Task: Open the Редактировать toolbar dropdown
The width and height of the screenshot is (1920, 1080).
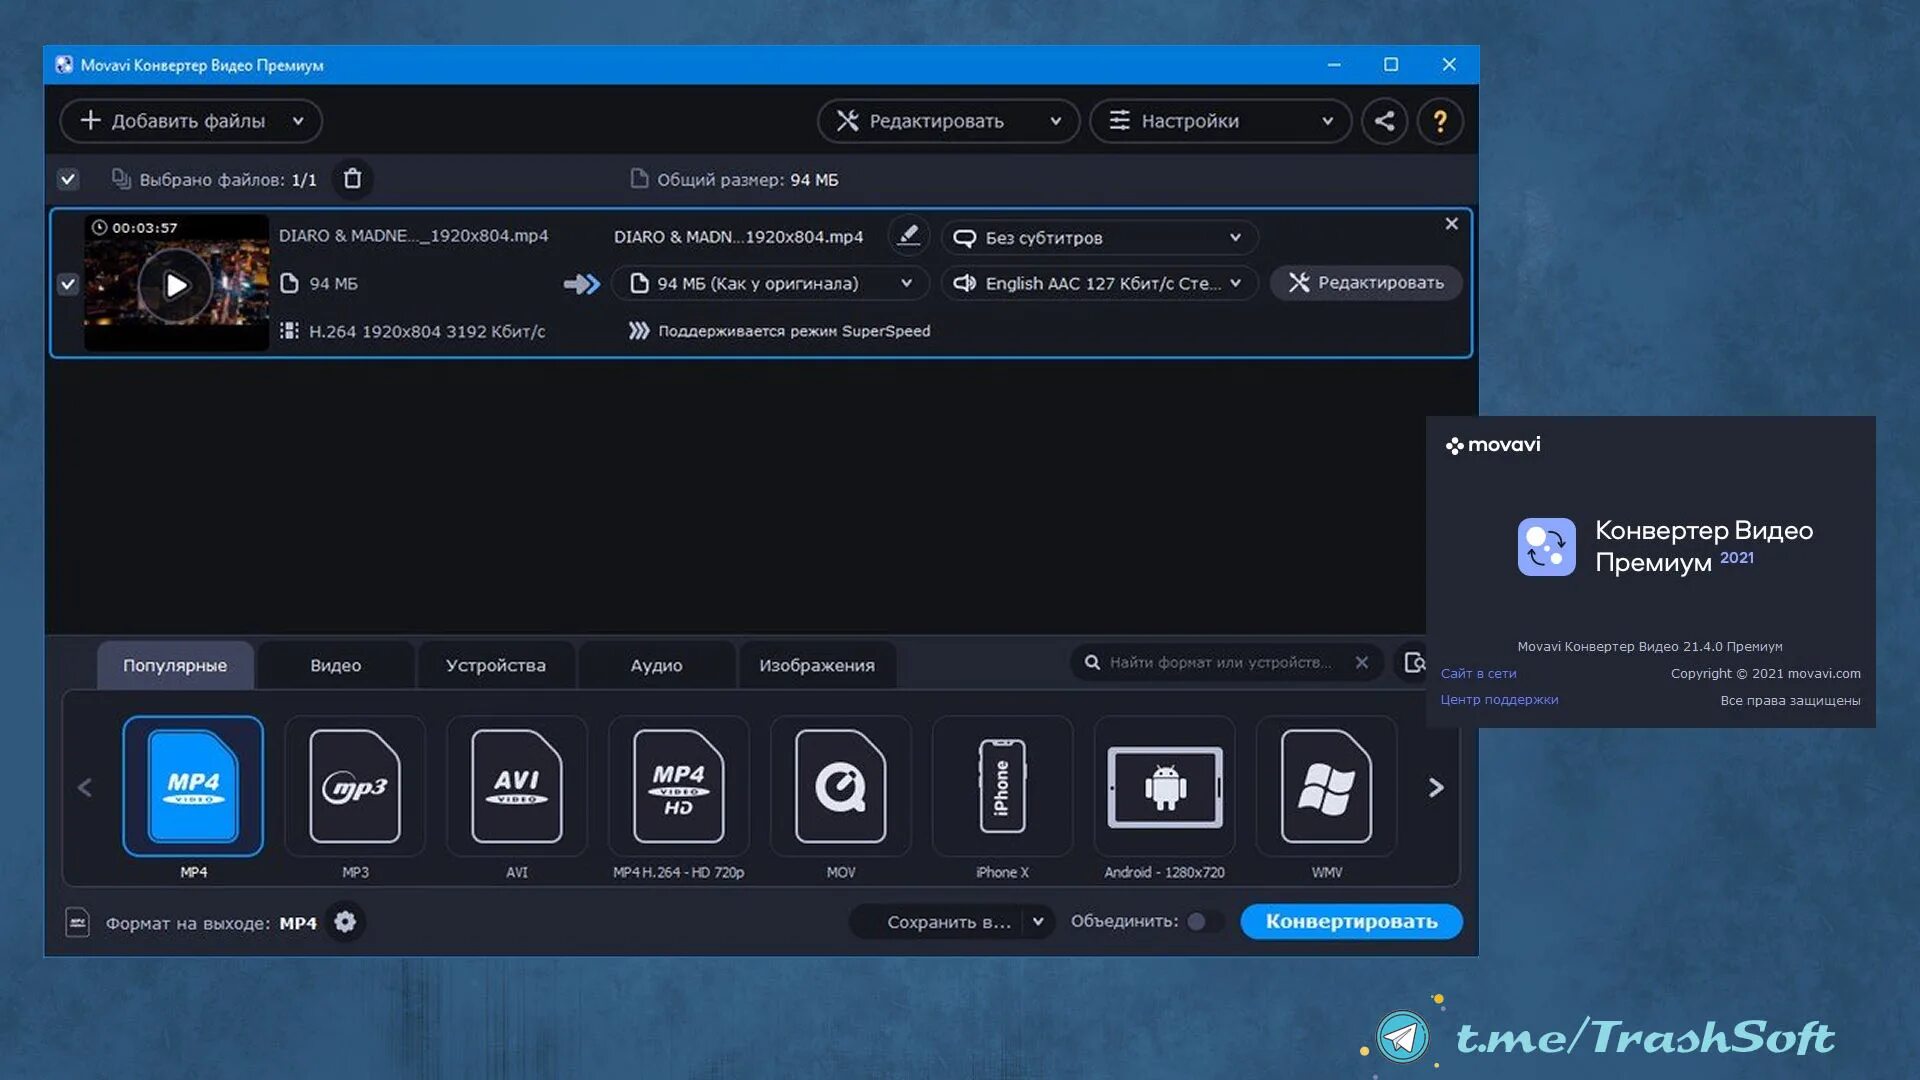Action: 948,121
